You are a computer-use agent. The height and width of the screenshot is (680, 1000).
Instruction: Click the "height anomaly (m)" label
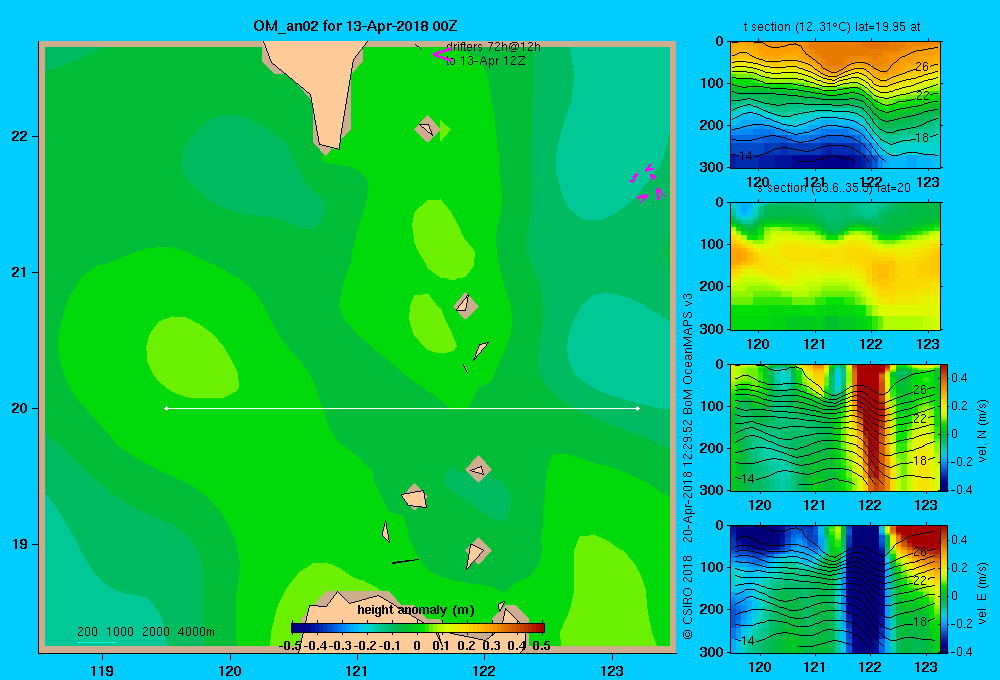pos(416,610)
